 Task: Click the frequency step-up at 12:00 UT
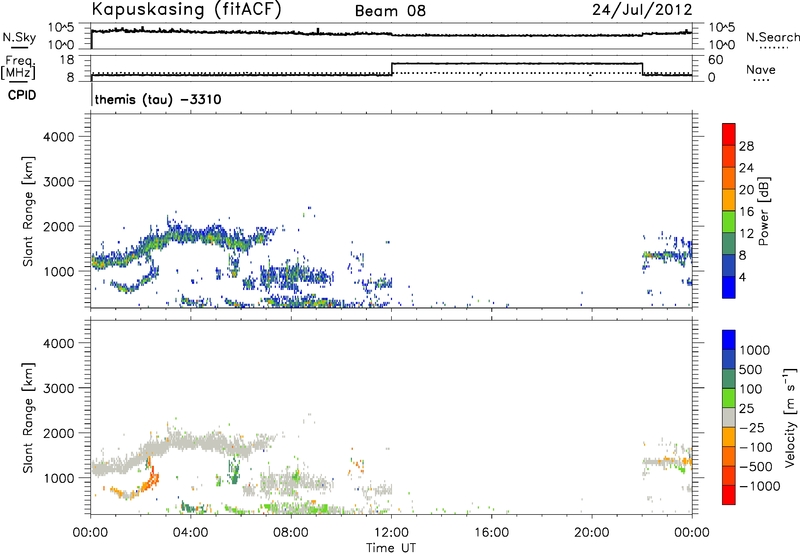tap(391, 69)
